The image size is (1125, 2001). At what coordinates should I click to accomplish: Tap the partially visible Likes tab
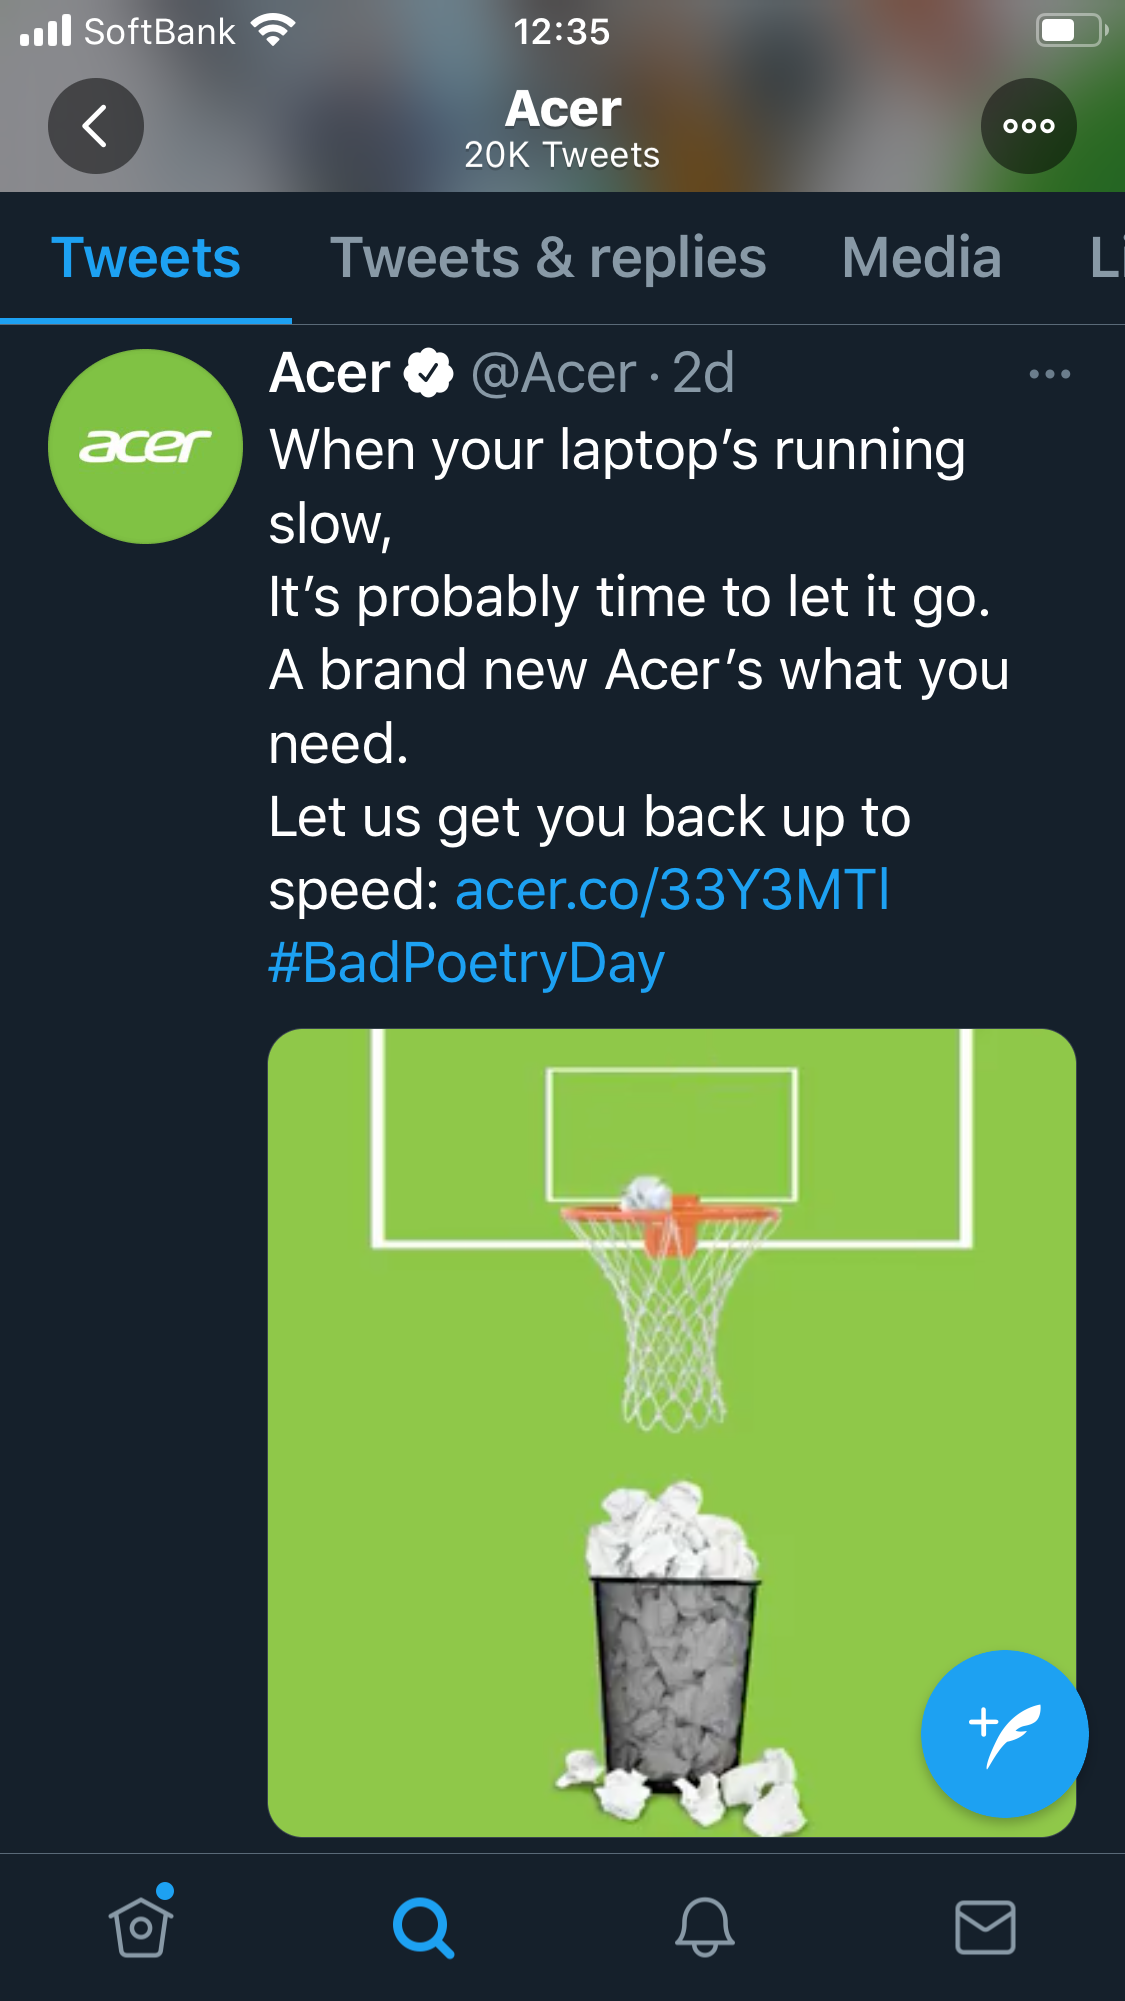[1106, 258]
